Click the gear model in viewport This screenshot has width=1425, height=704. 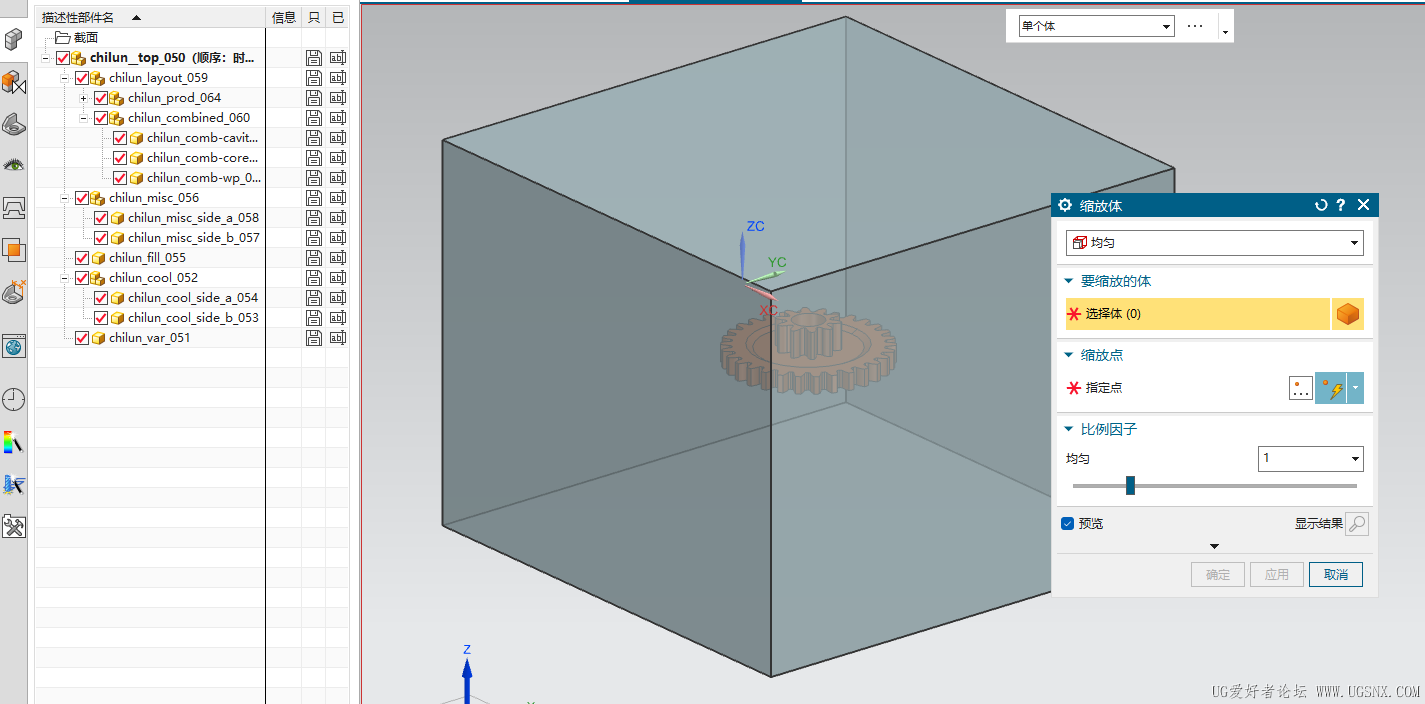(807, 352)
